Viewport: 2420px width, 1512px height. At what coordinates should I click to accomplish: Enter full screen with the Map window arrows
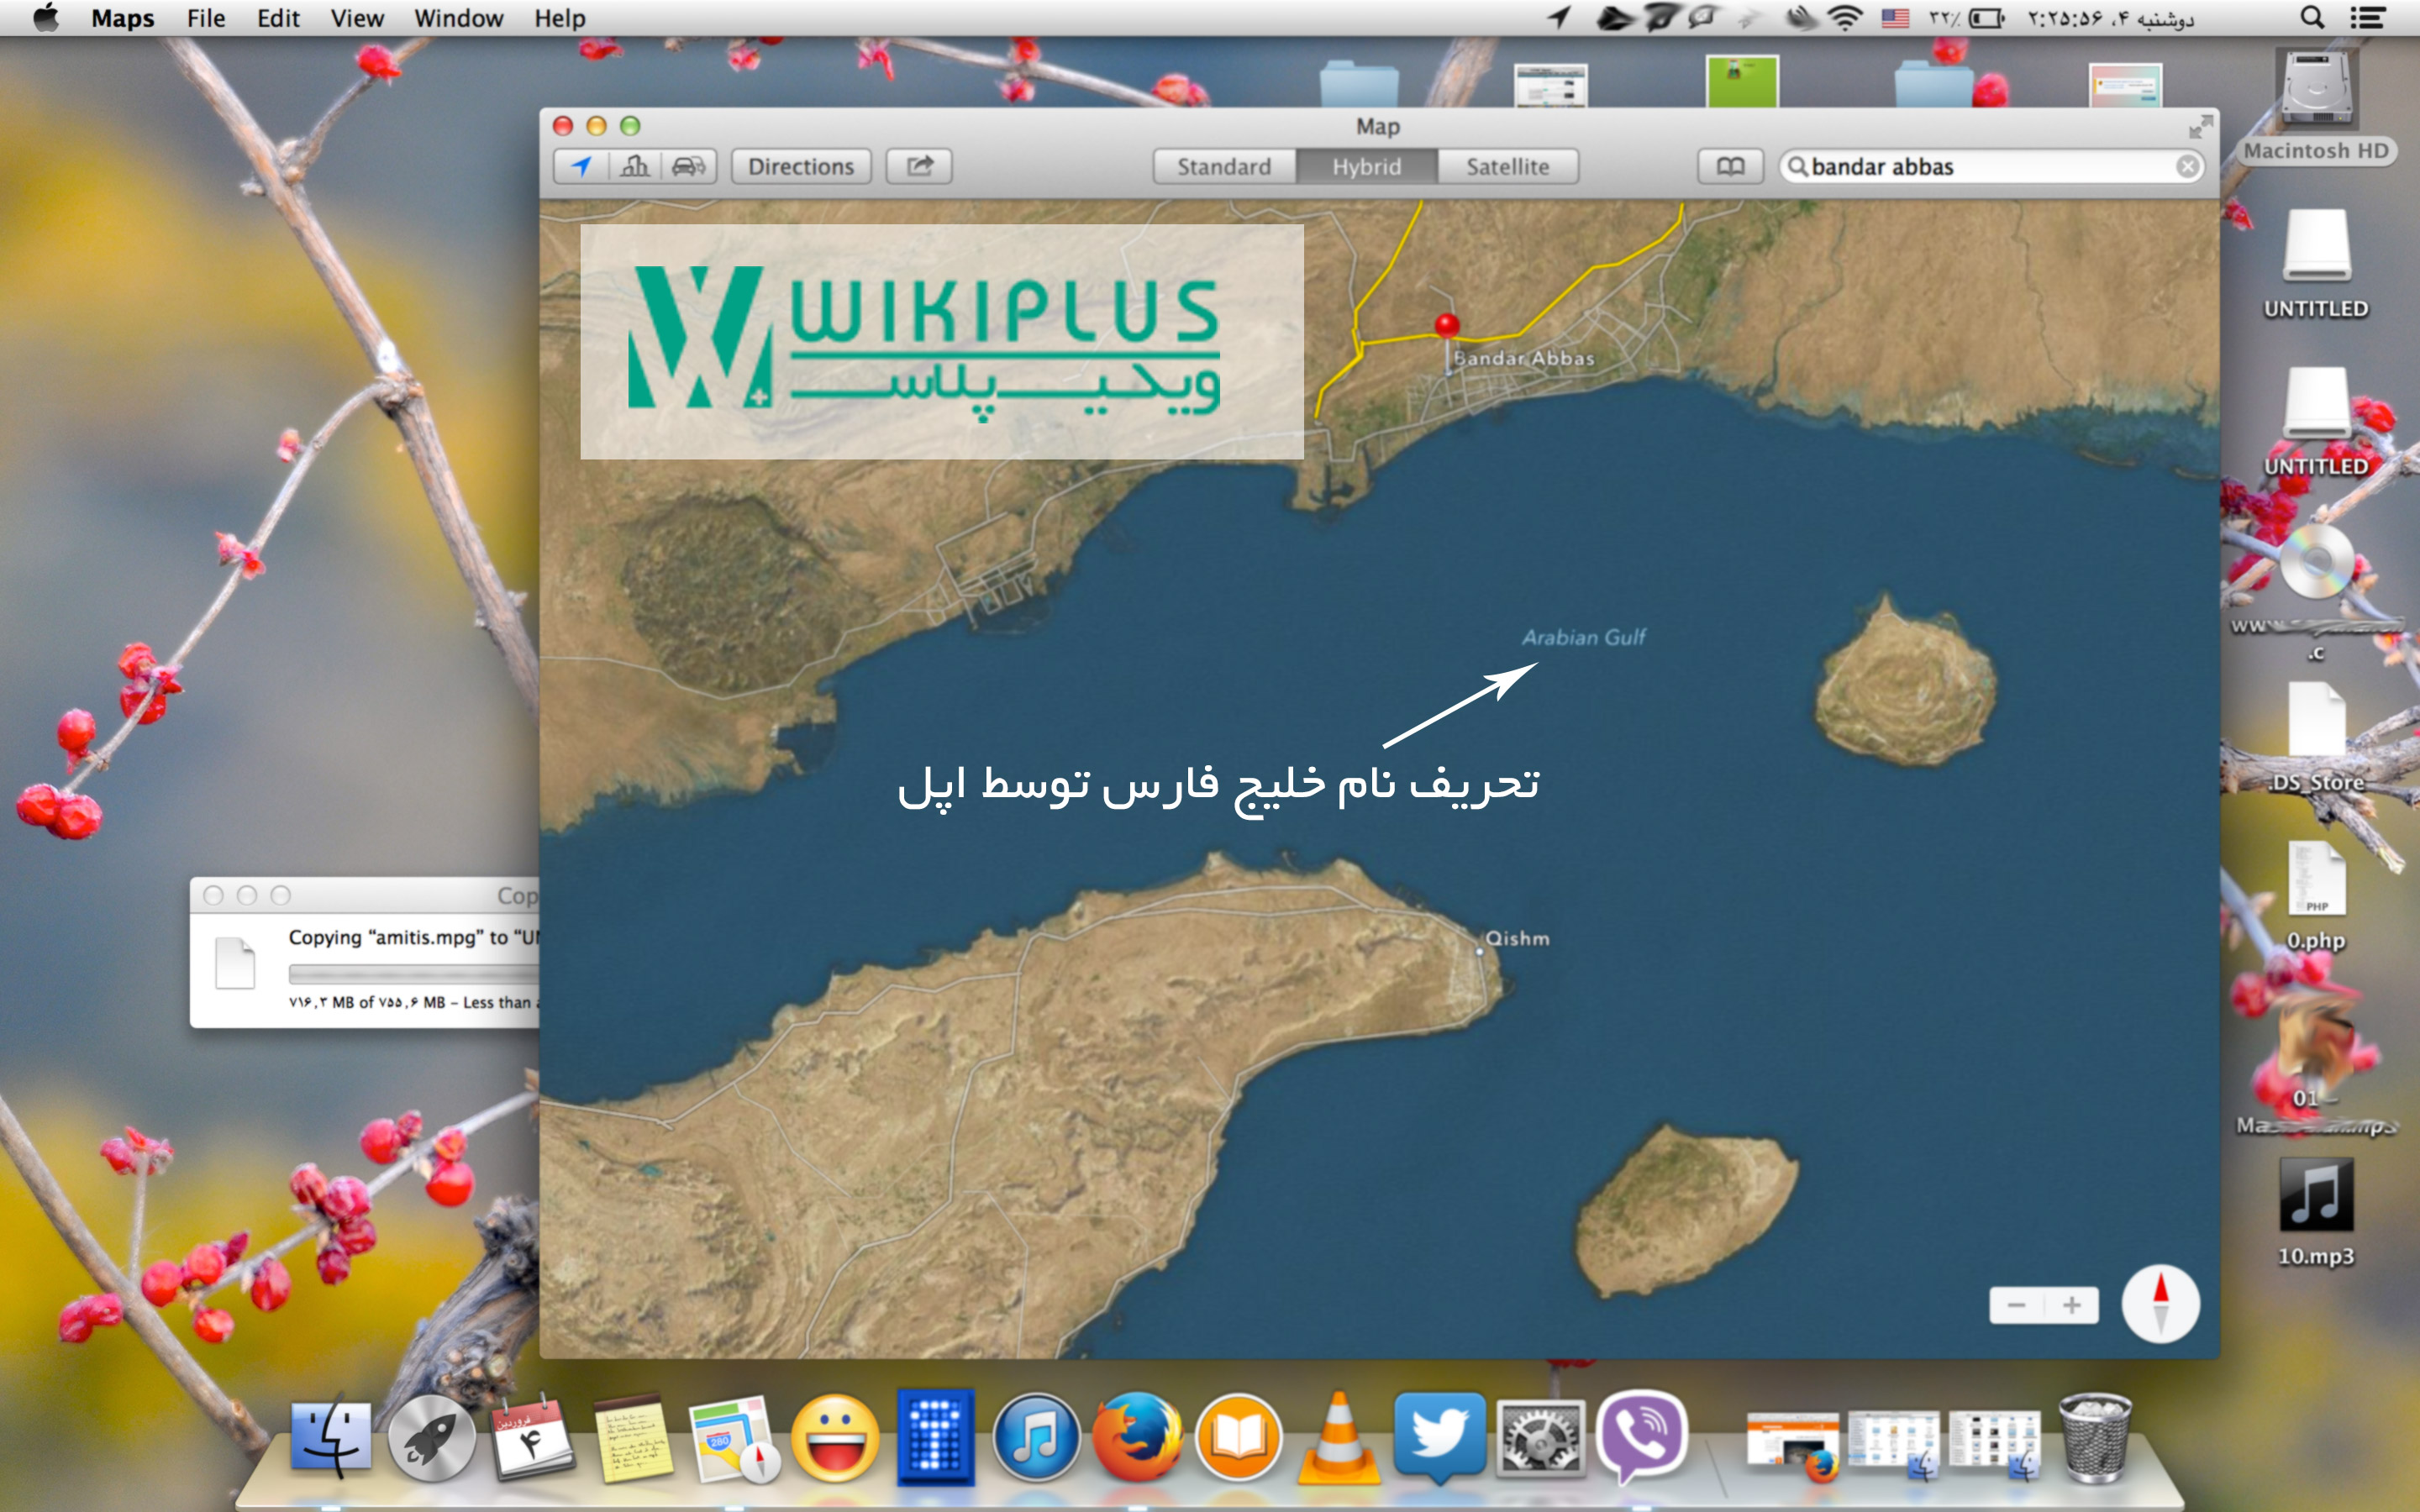point(2200,127)
